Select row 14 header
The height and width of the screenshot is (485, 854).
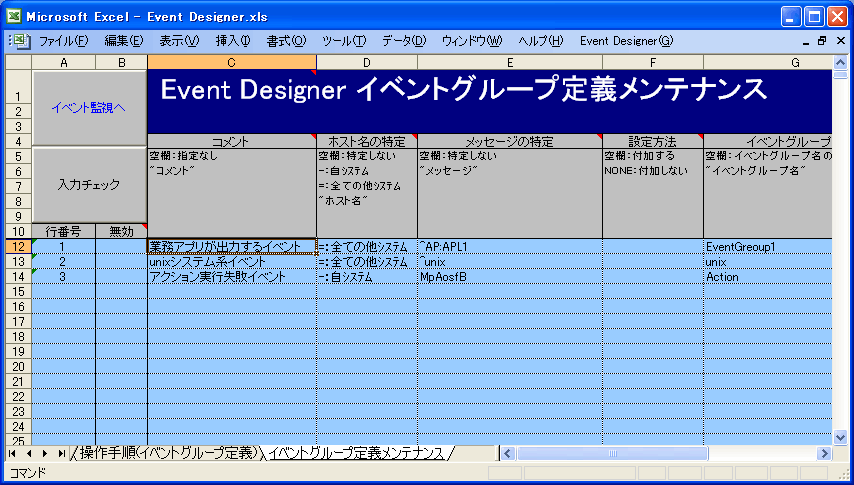[x=19, y=276]
